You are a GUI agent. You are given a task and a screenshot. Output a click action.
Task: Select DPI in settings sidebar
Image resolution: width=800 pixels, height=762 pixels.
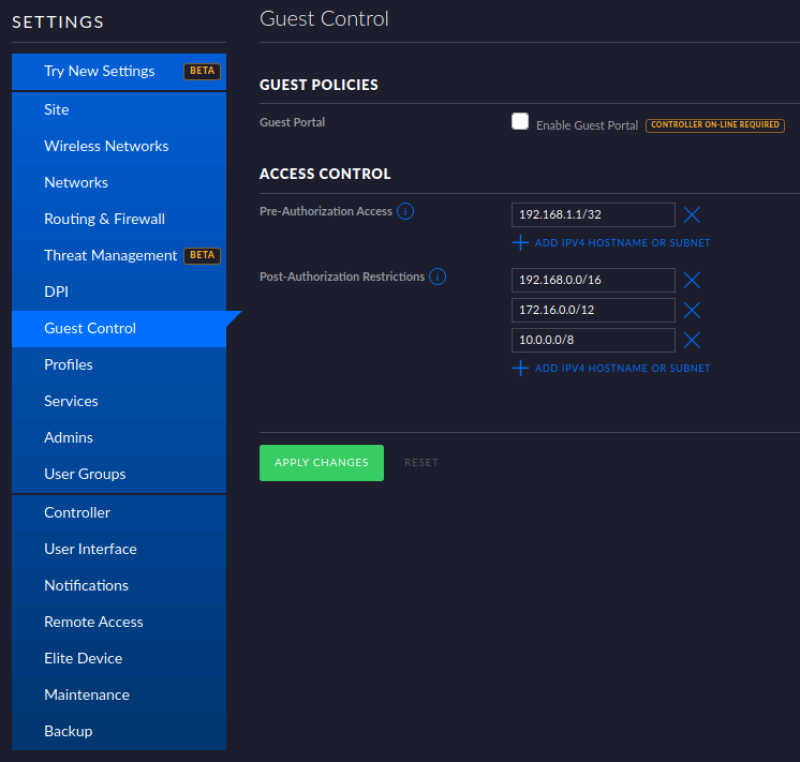tap(119, 292)
